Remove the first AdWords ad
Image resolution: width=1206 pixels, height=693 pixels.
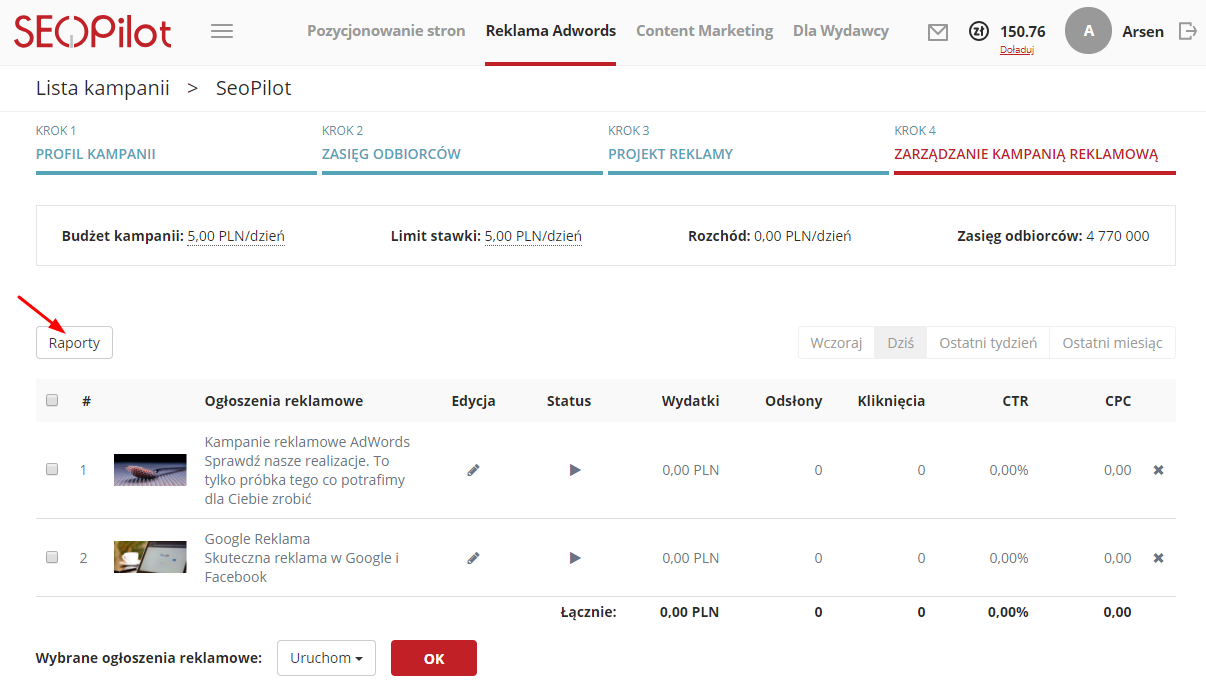(1158, 470)
